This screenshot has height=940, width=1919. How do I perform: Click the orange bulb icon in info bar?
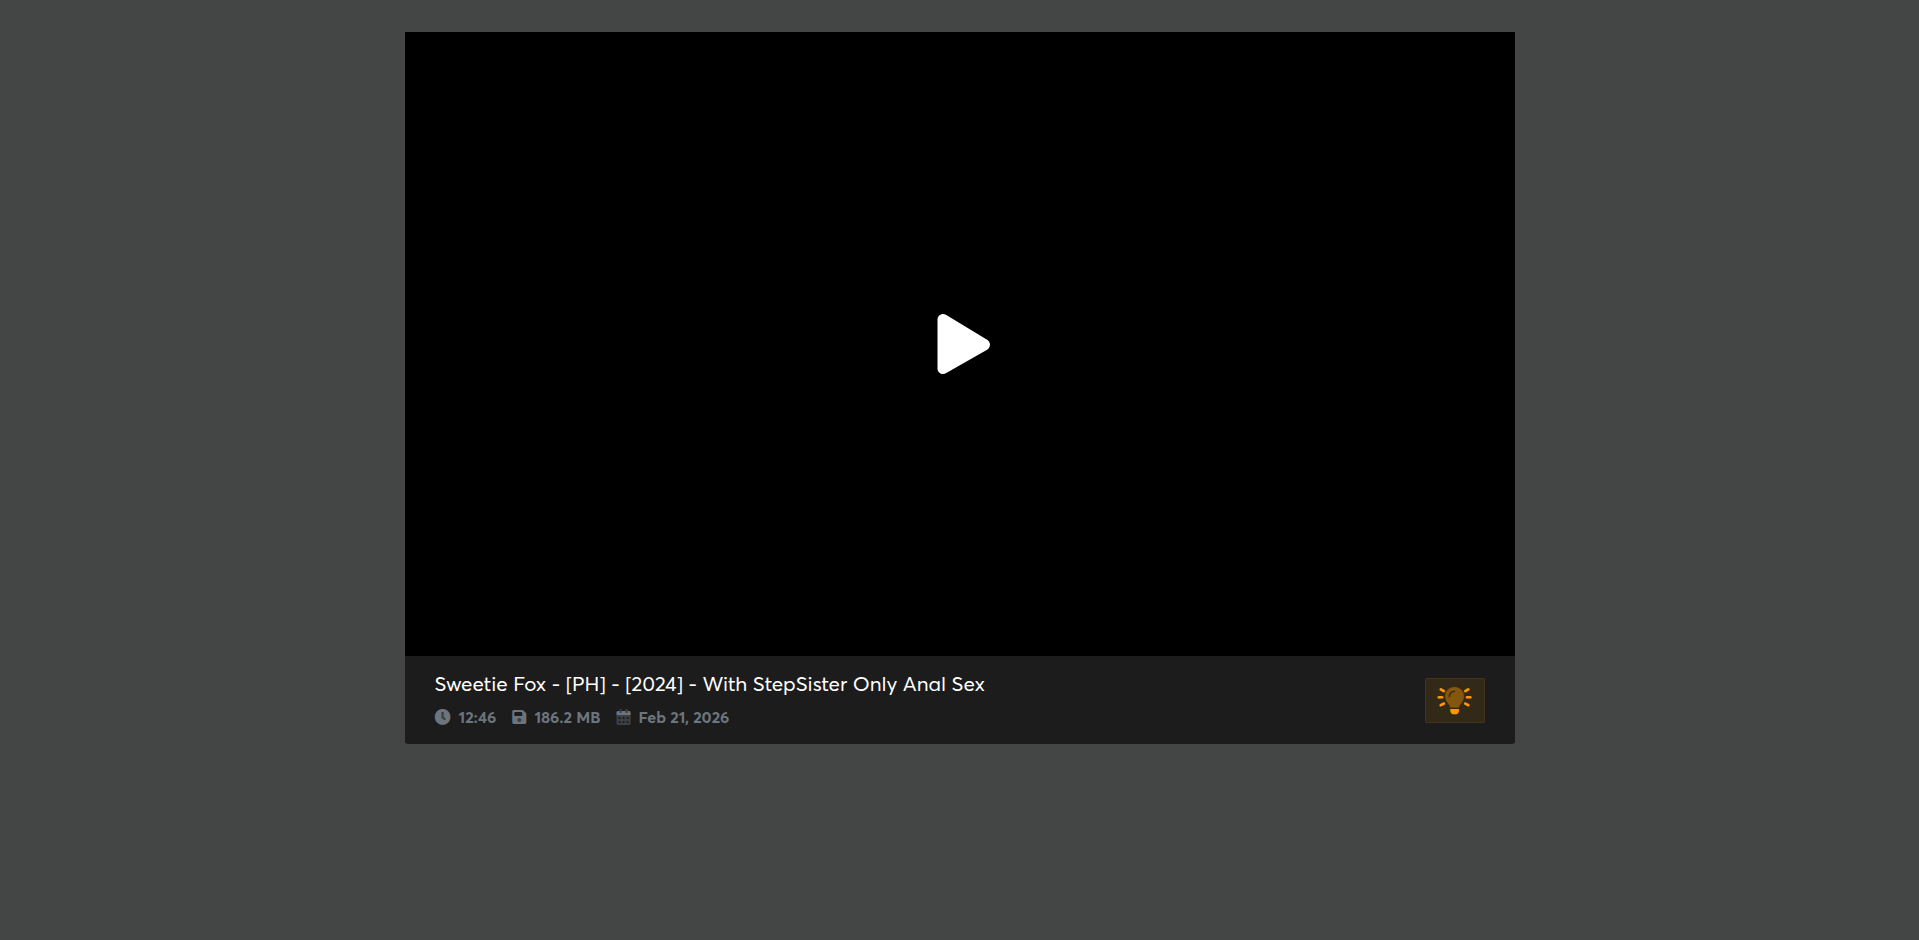(1454, 700)
